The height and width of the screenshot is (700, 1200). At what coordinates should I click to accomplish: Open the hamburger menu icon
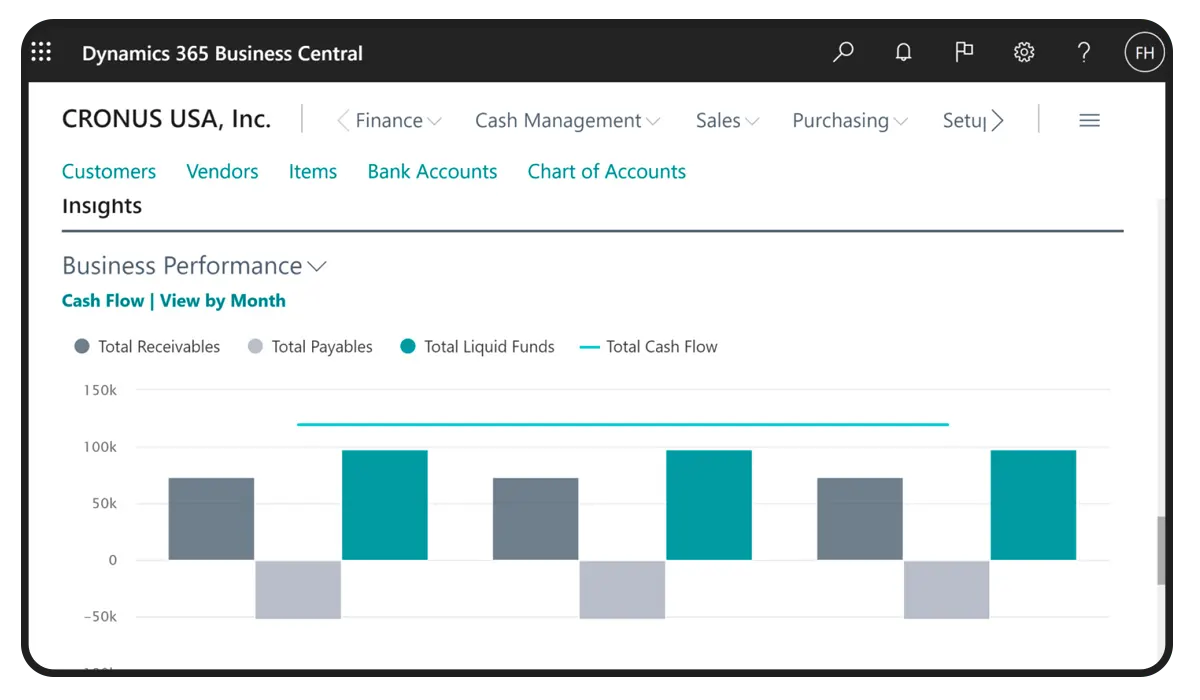[x=1090, y=121]
